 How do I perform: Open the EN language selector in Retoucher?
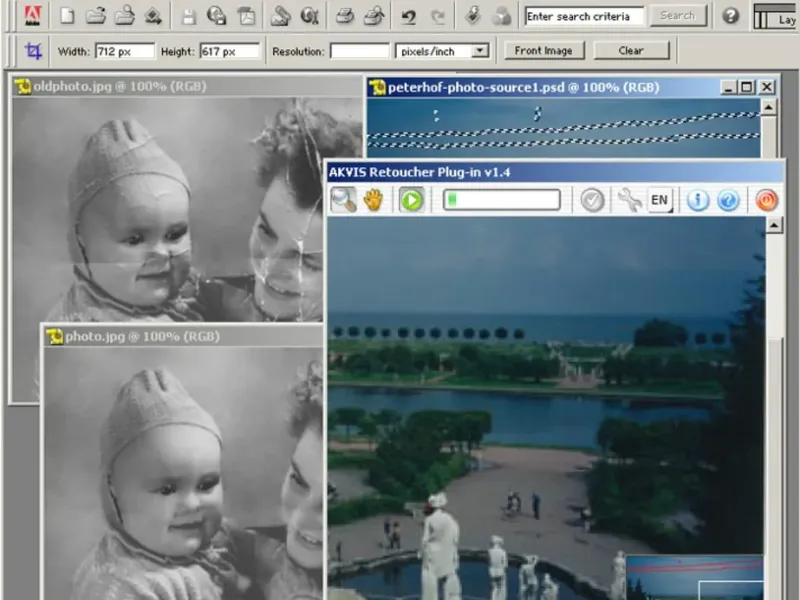[x=659, y=200]
